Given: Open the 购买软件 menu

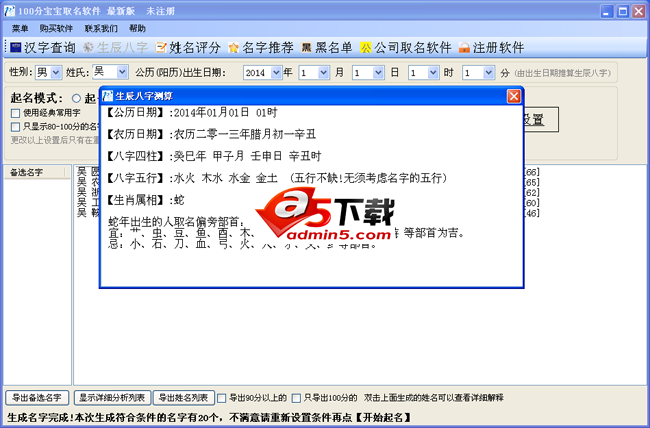Looking at the screenshot, I should coord(56,28).
